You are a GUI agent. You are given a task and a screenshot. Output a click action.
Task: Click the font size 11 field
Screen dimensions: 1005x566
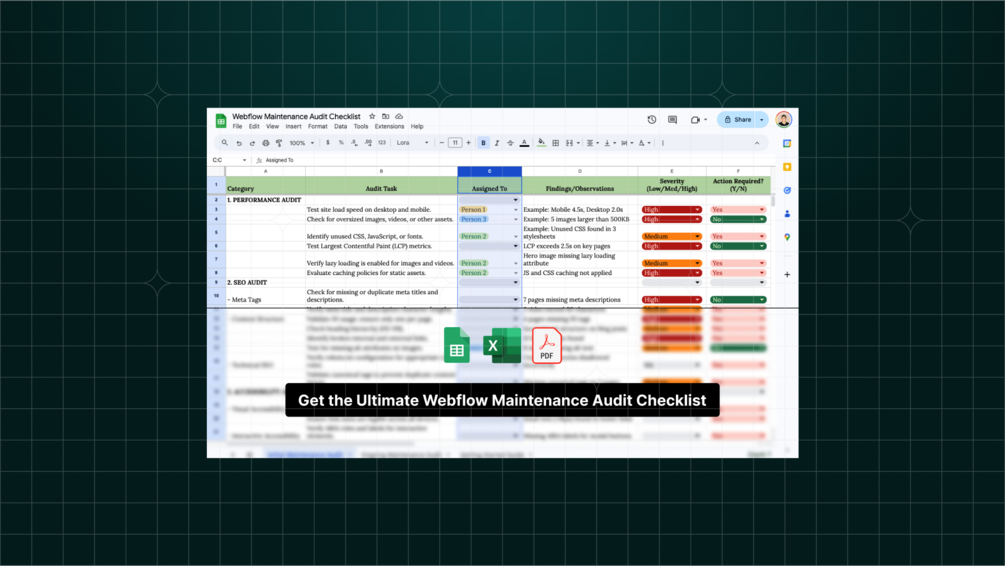pos(455,143)
